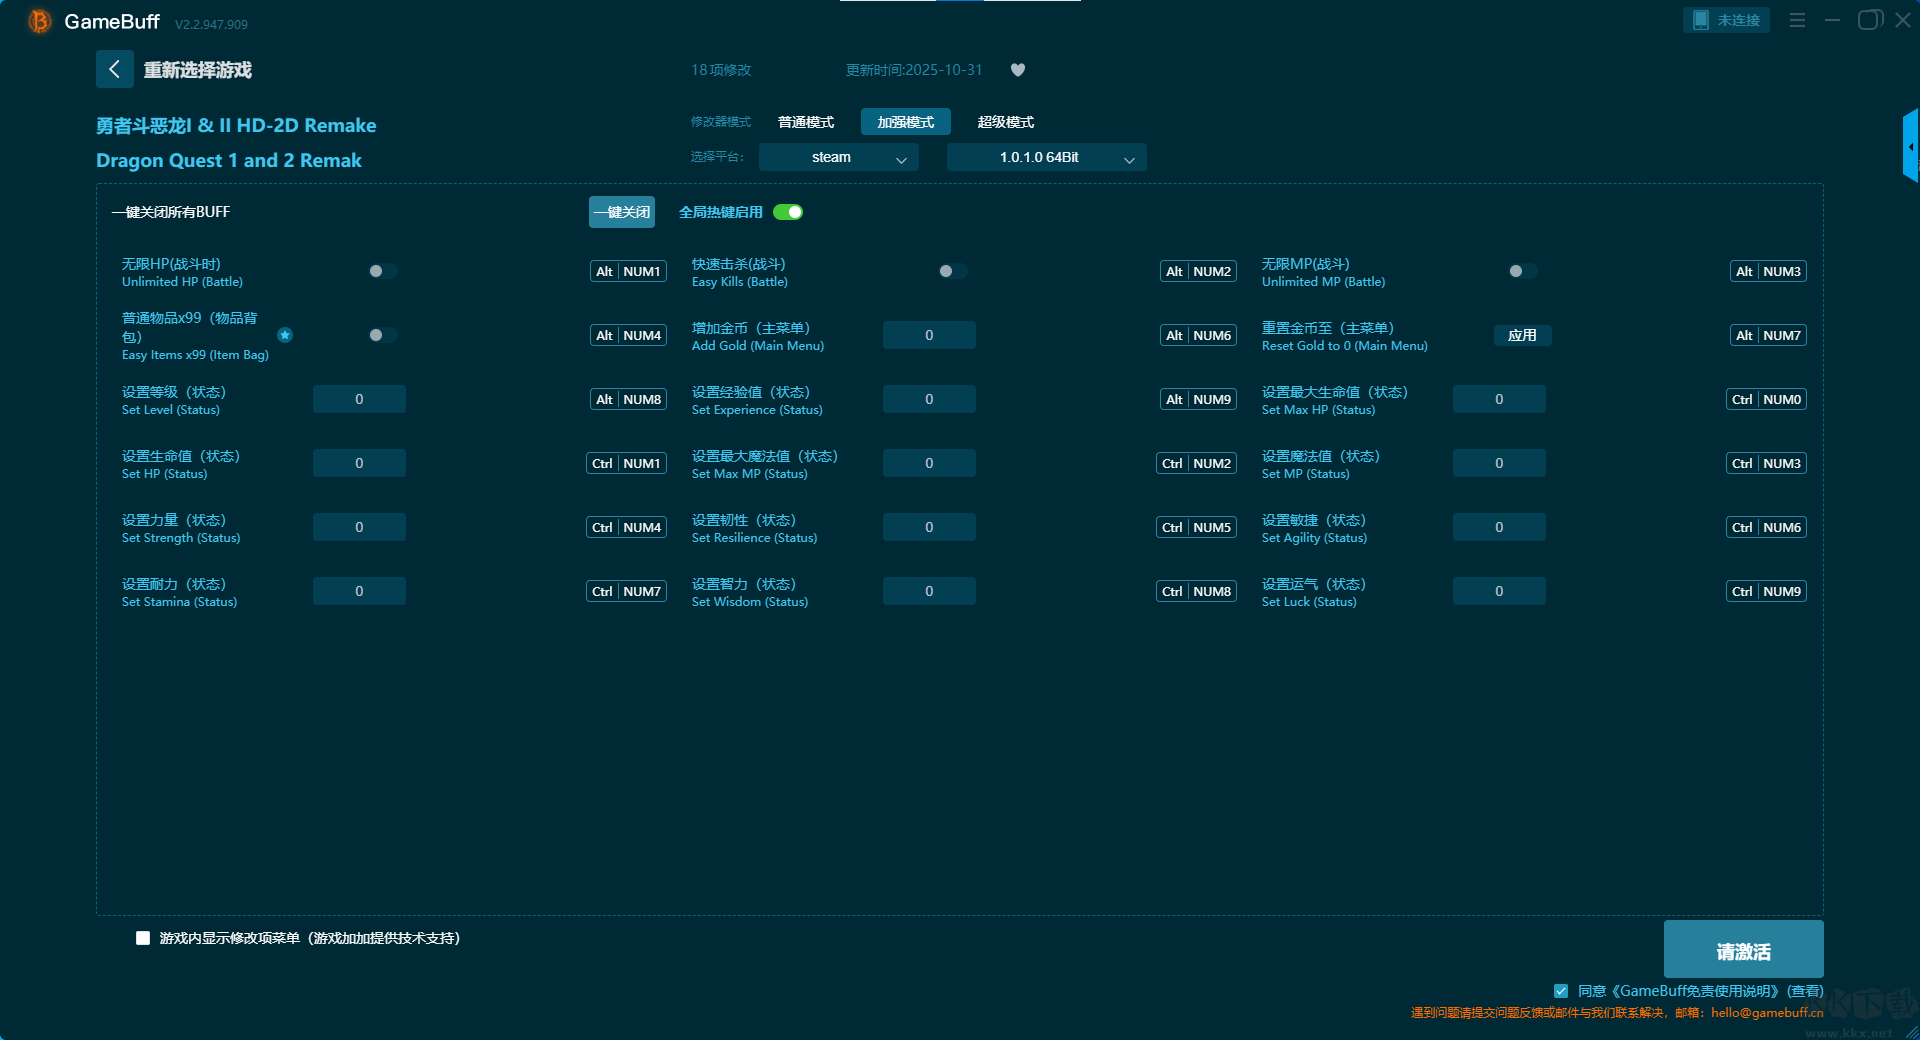The height and width of the screenshot is (1040, 1920).
Task: Disable the global hotkey toggle
Action: [x=788, y=212]
